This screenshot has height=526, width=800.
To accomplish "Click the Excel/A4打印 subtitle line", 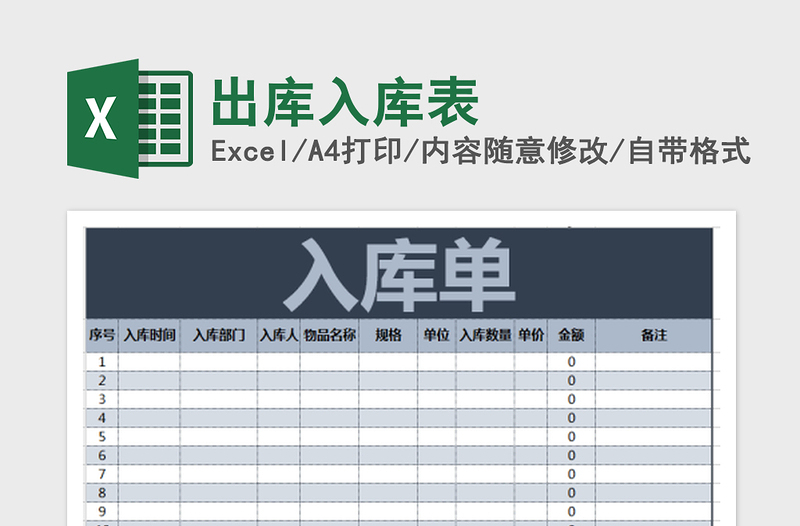I will pyautogui.click(x=481, y=151).
